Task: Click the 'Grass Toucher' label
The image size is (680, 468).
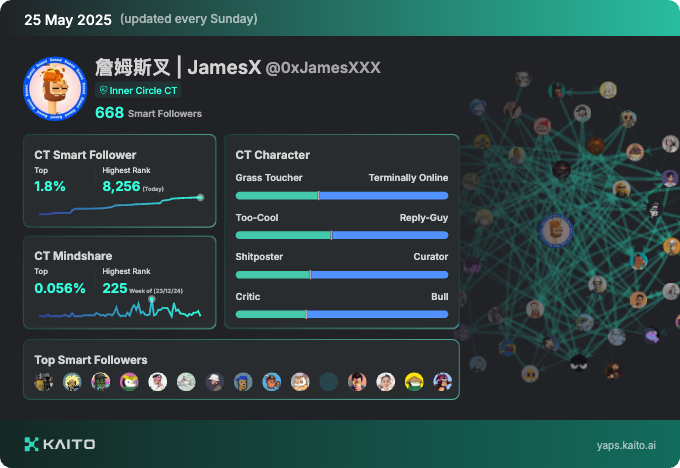Action: tap(269, 178)
